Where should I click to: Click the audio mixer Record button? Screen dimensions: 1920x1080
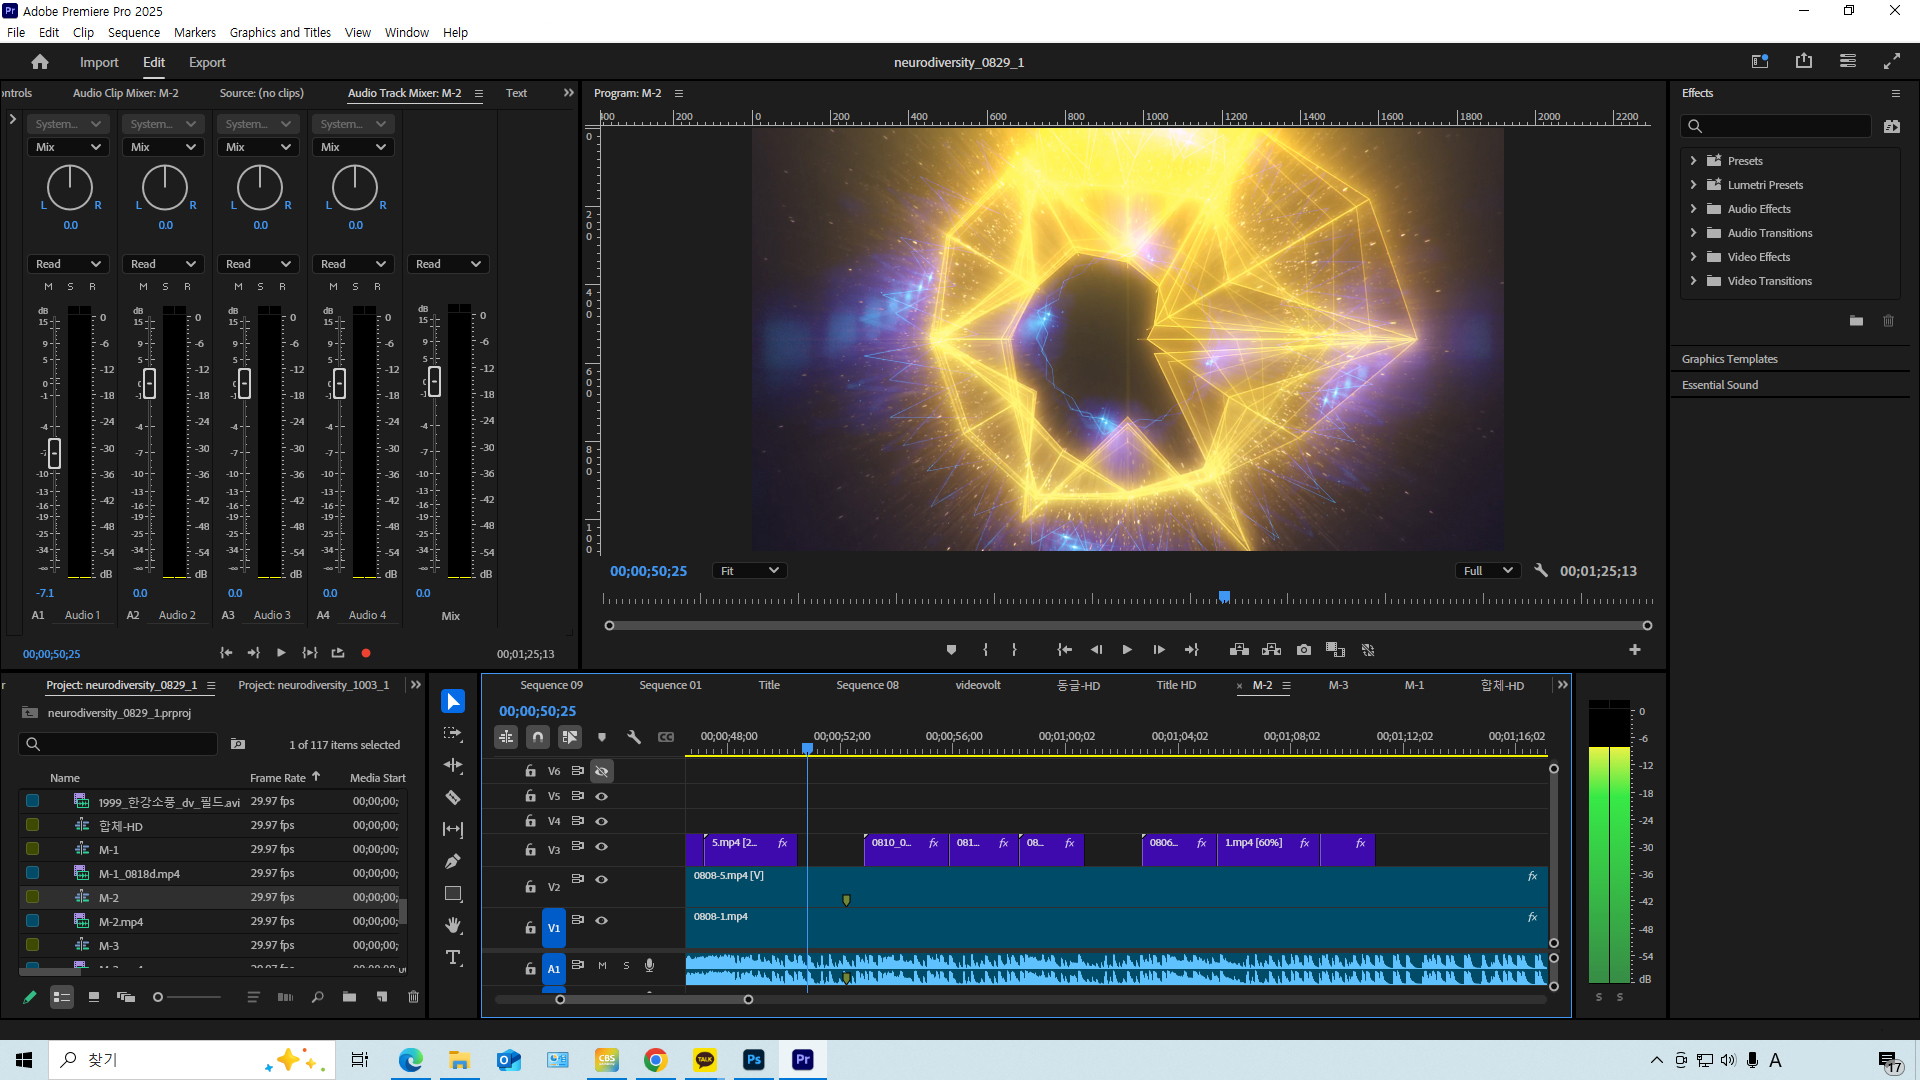click(x=366, y=653)
